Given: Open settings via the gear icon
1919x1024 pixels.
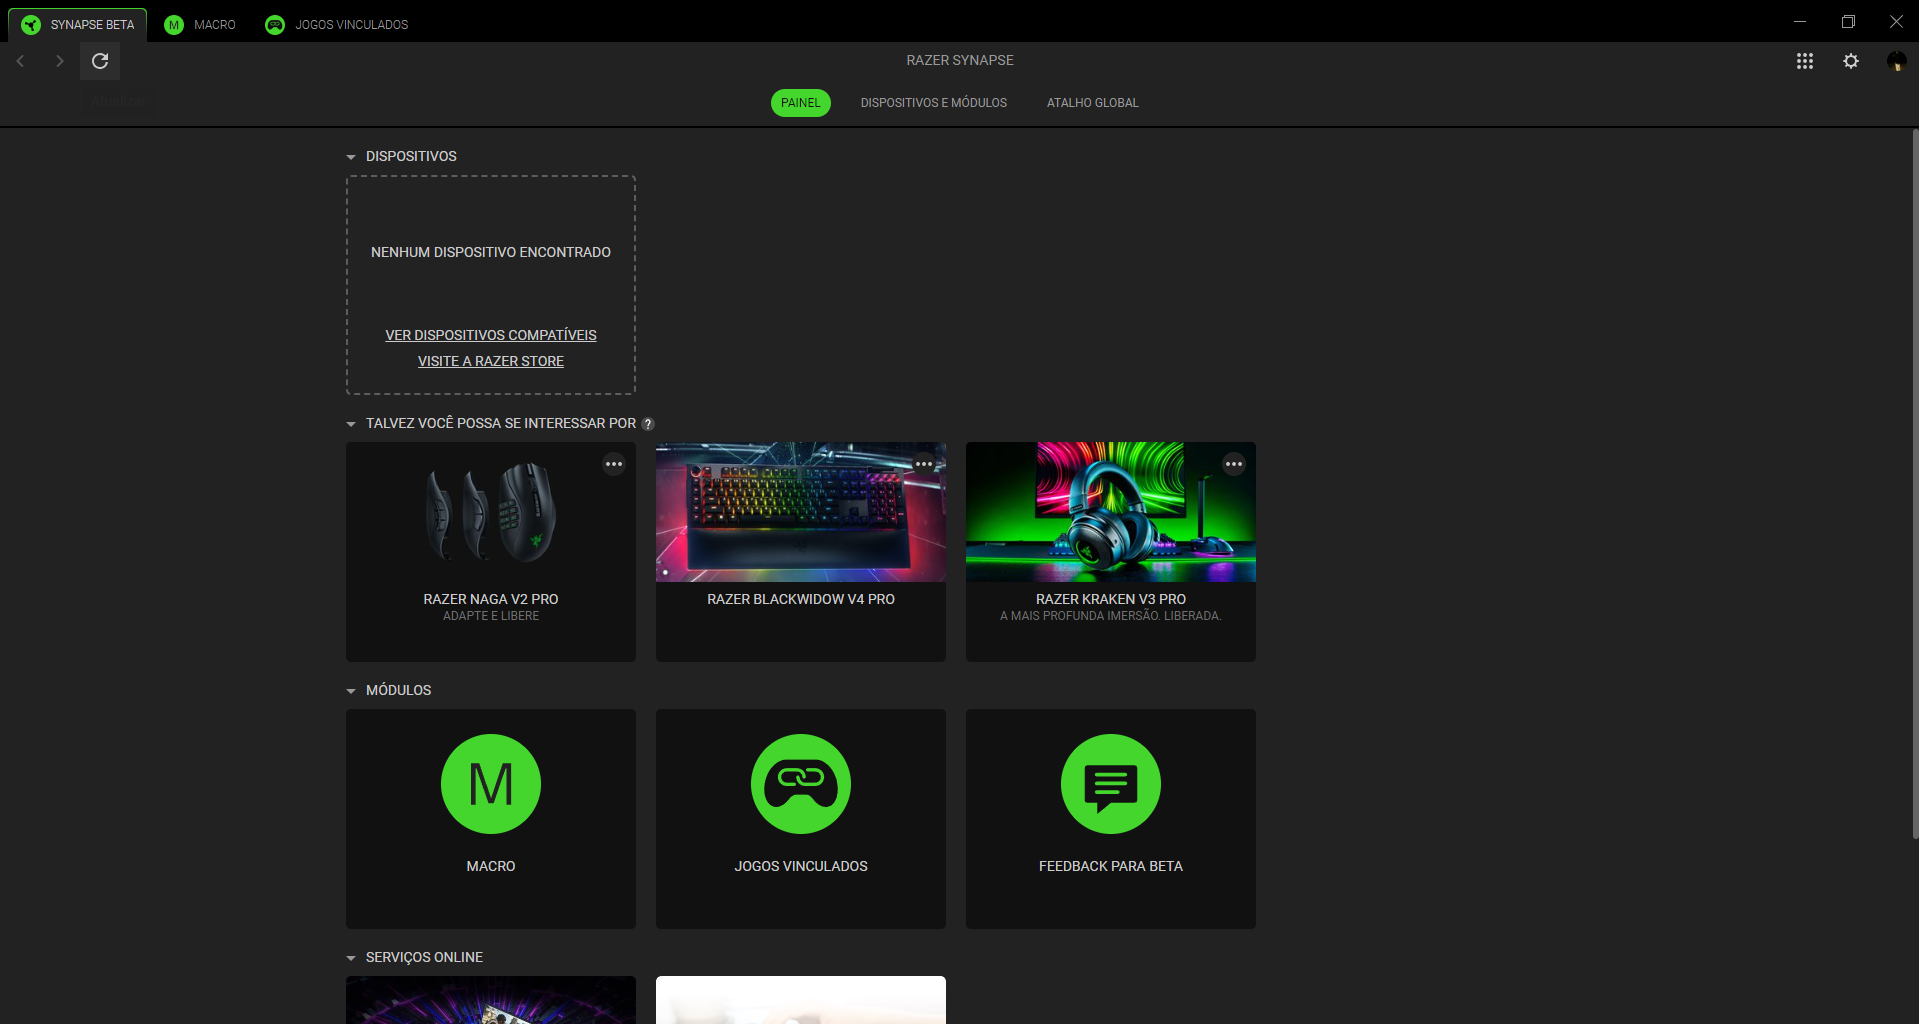Looking at the screenshot, I should [x=1851, y=61].
